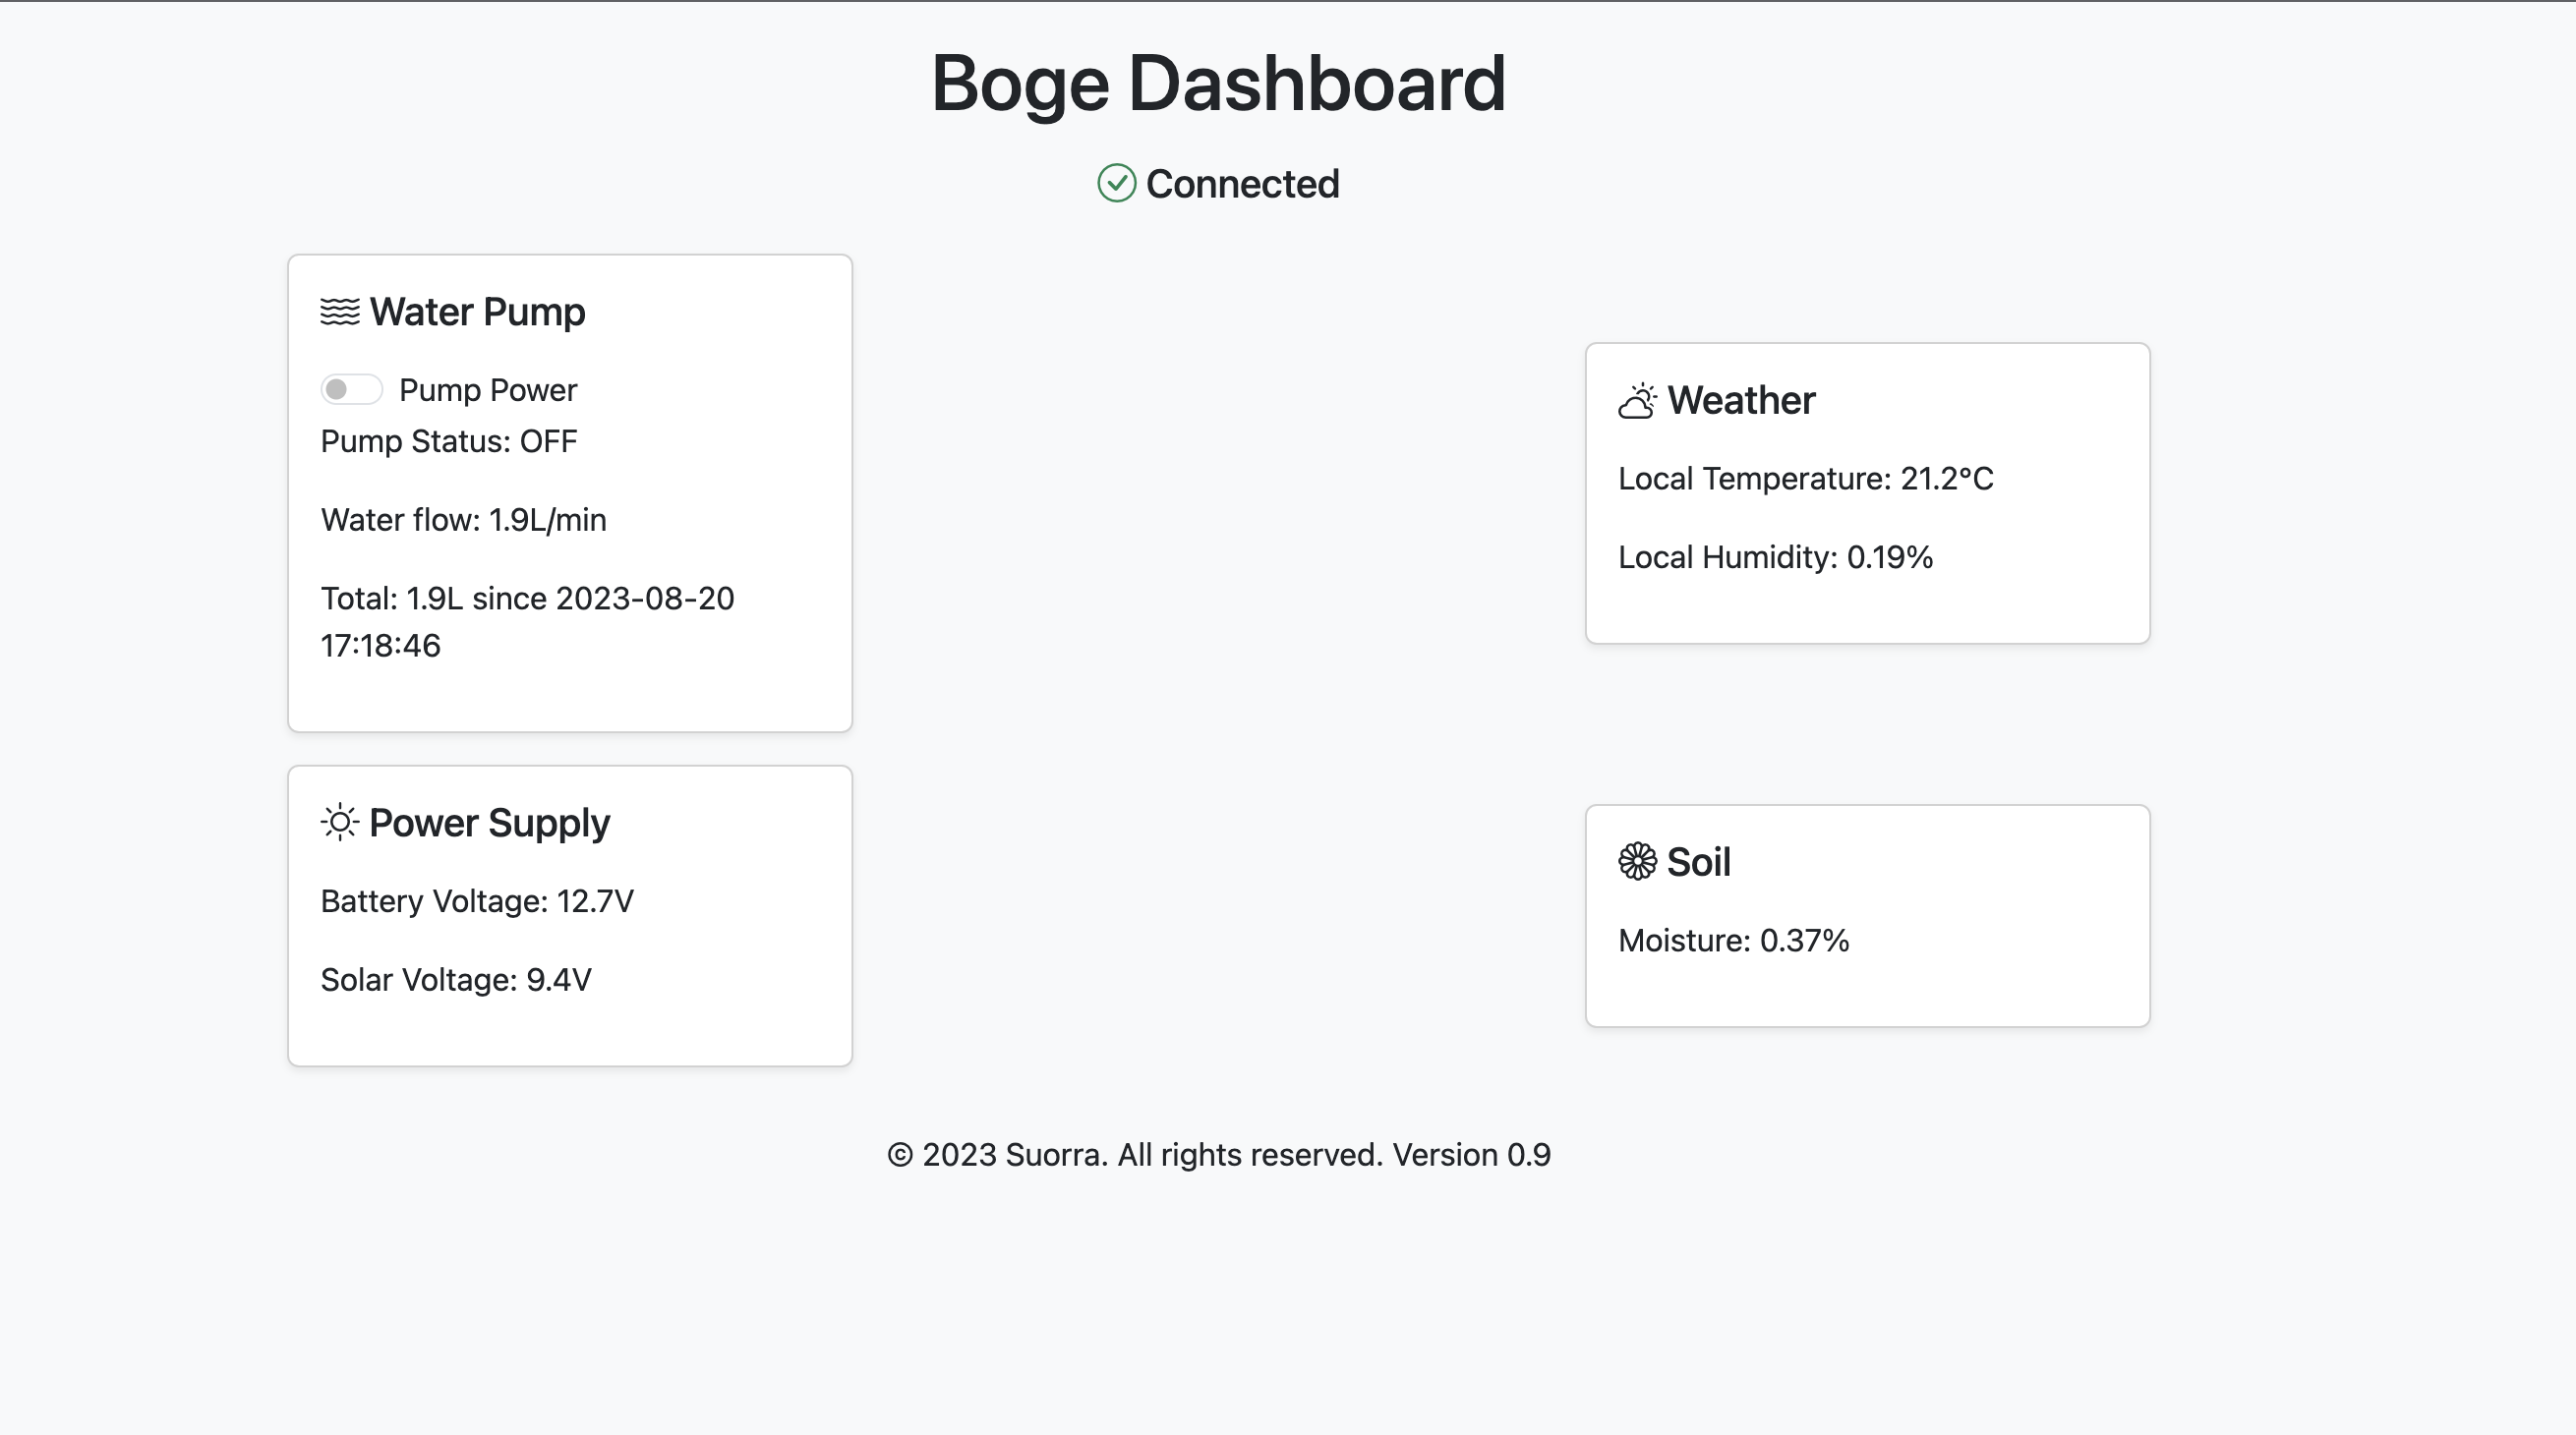The width and height of the screenshot is (2576, 1435).
Task: Click the Connected status text
Action: 1242,184
